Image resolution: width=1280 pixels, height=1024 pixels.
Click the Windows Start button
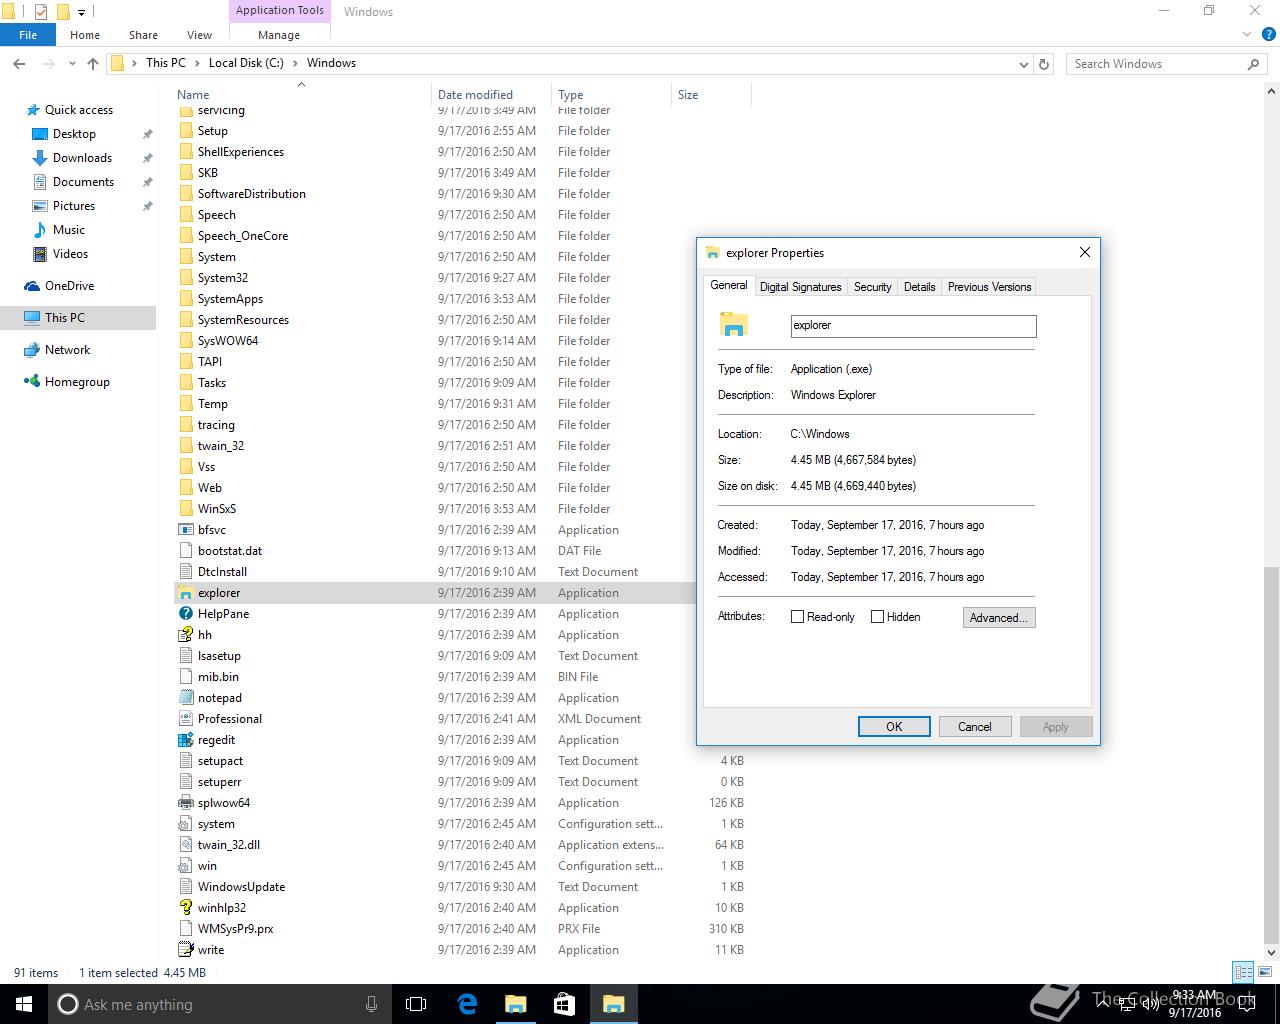click(x=24, y=1004)
